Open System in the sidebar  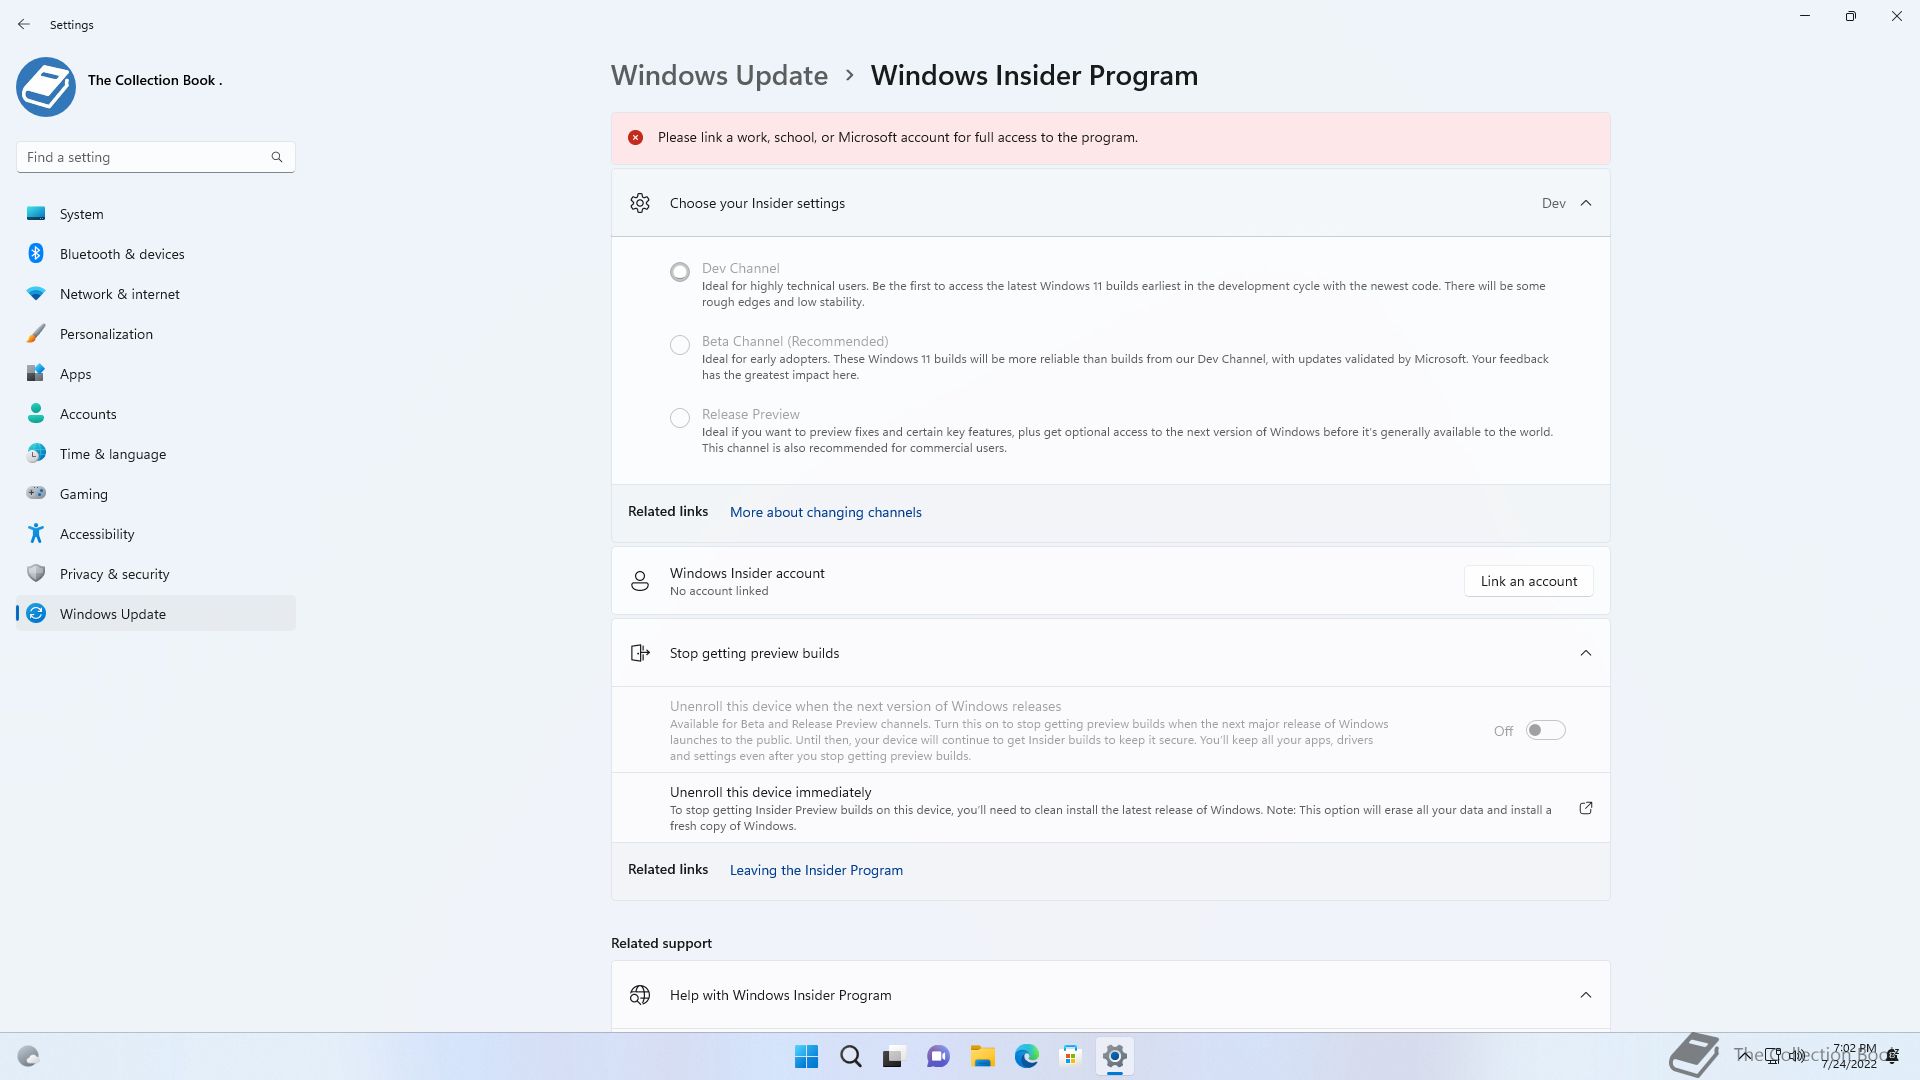click(x=156, y=214)
